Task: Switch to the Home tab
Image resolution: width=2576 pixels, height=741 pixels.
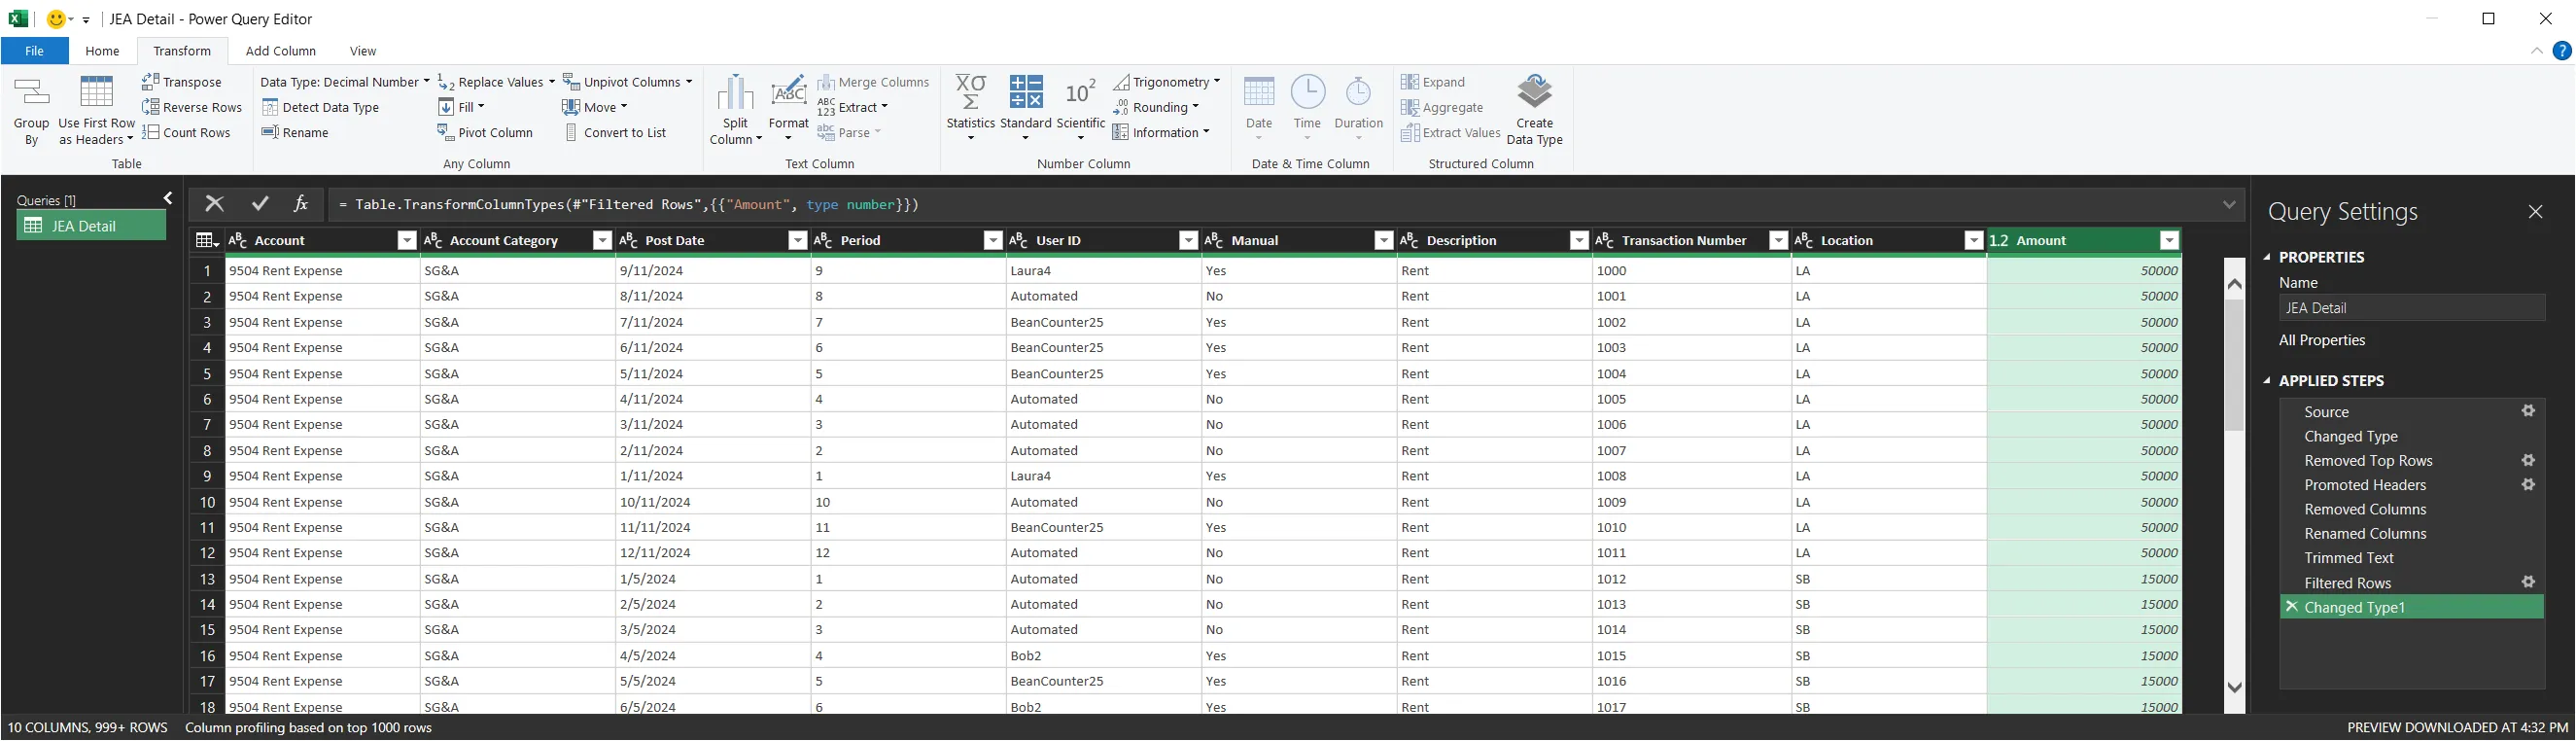Action: (102, 51)
